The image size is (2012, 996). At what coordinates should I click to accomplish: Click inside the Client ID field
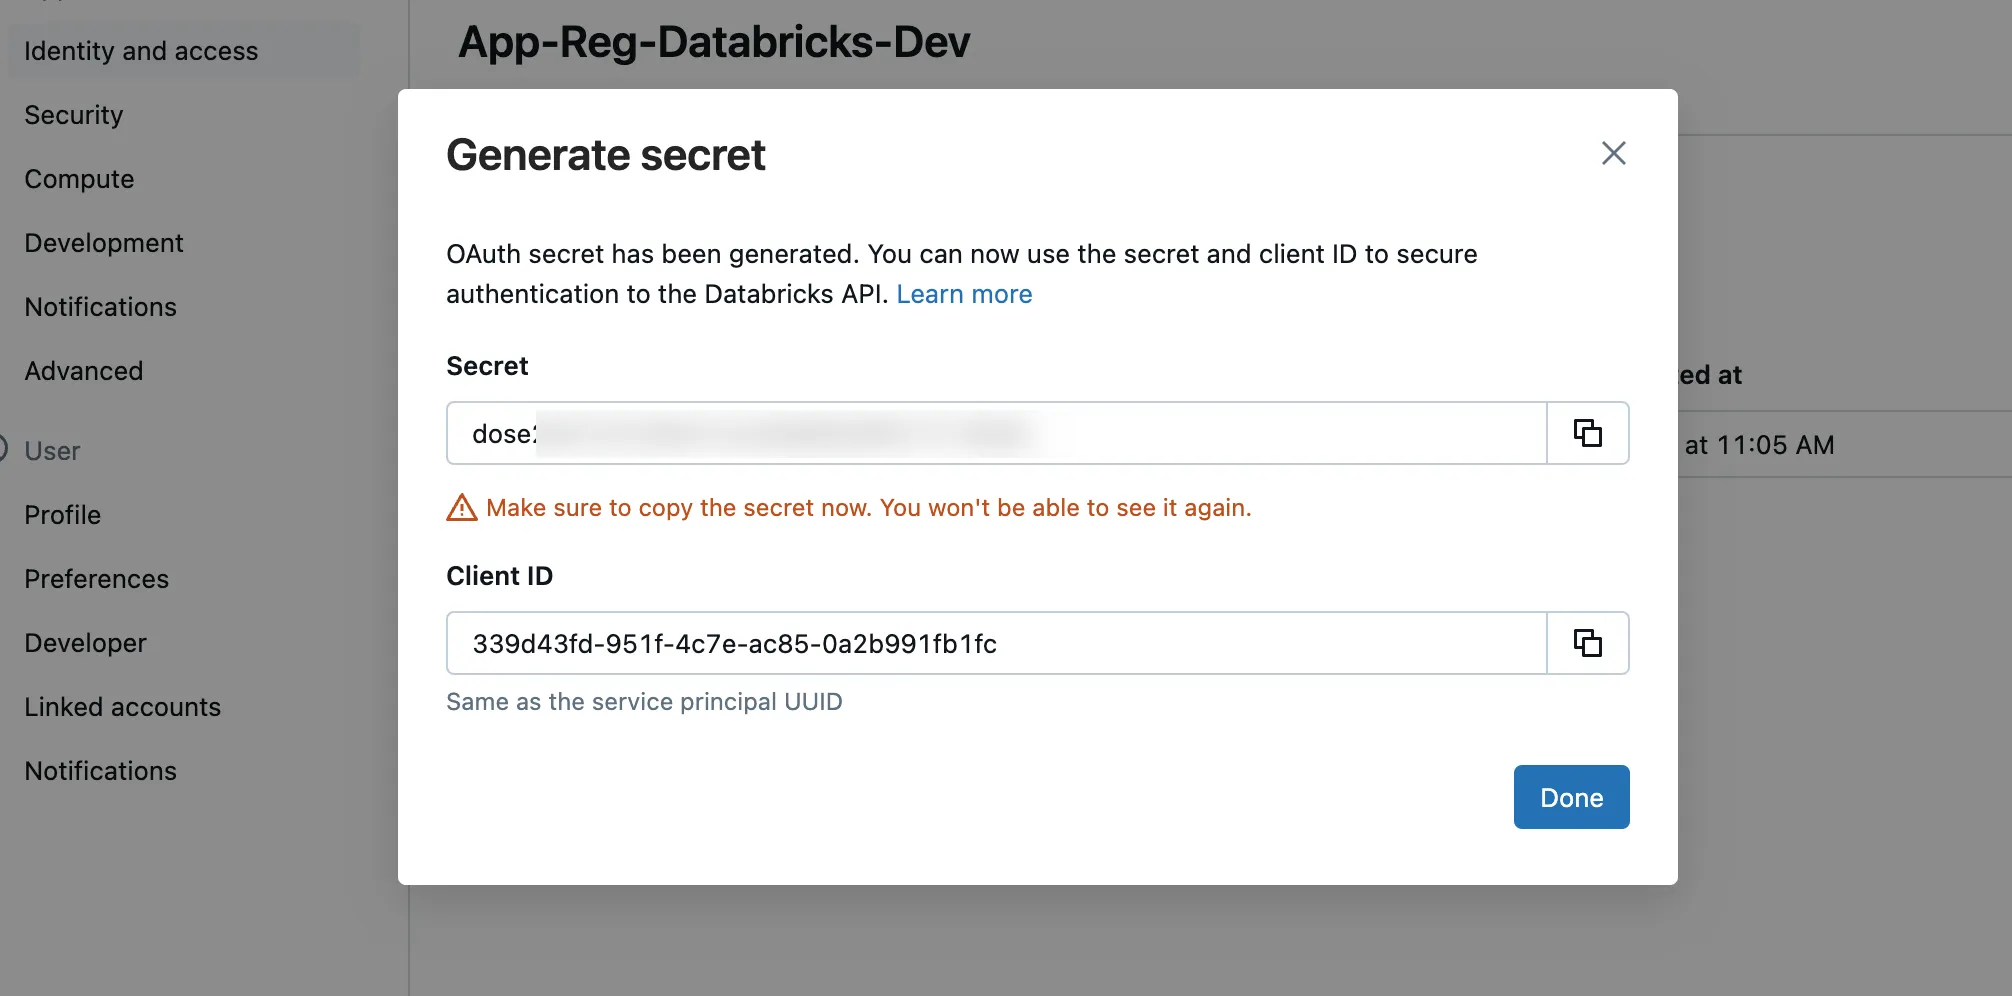pyautogui.click(x=995, y=643)
